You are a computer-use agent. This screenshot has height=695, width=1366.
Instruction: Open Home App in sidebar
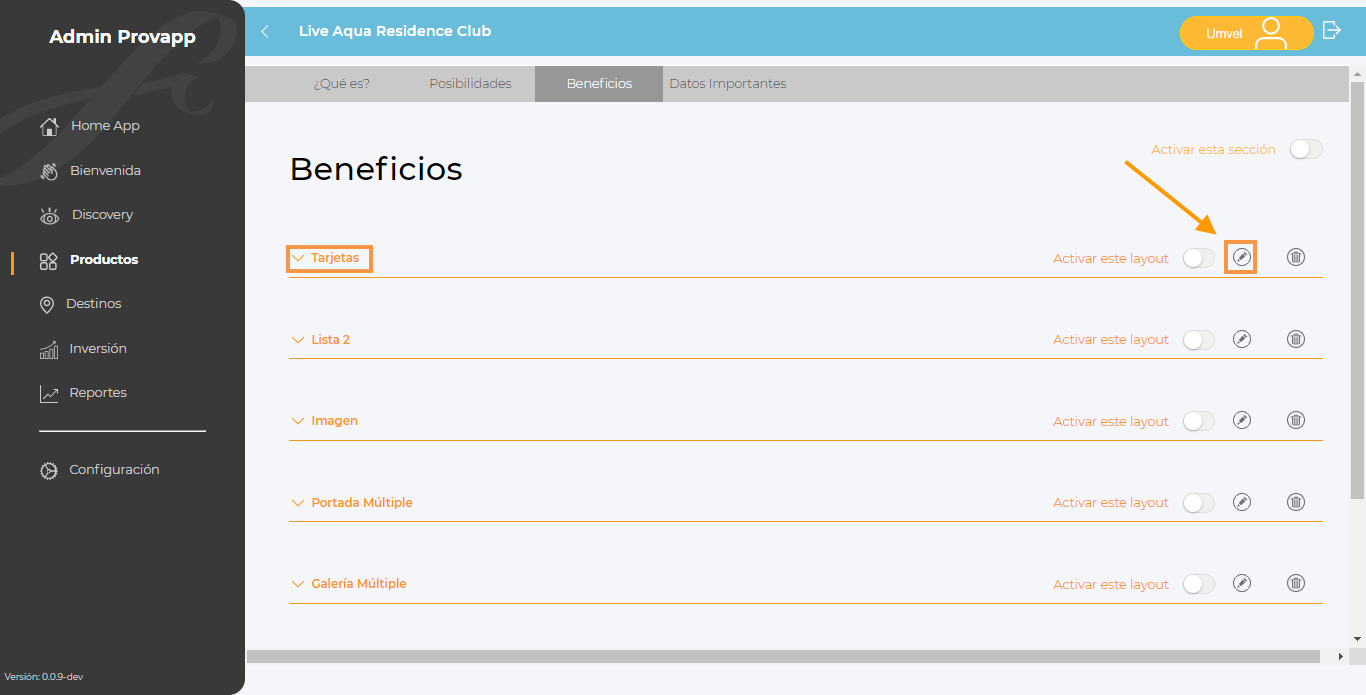105,126
